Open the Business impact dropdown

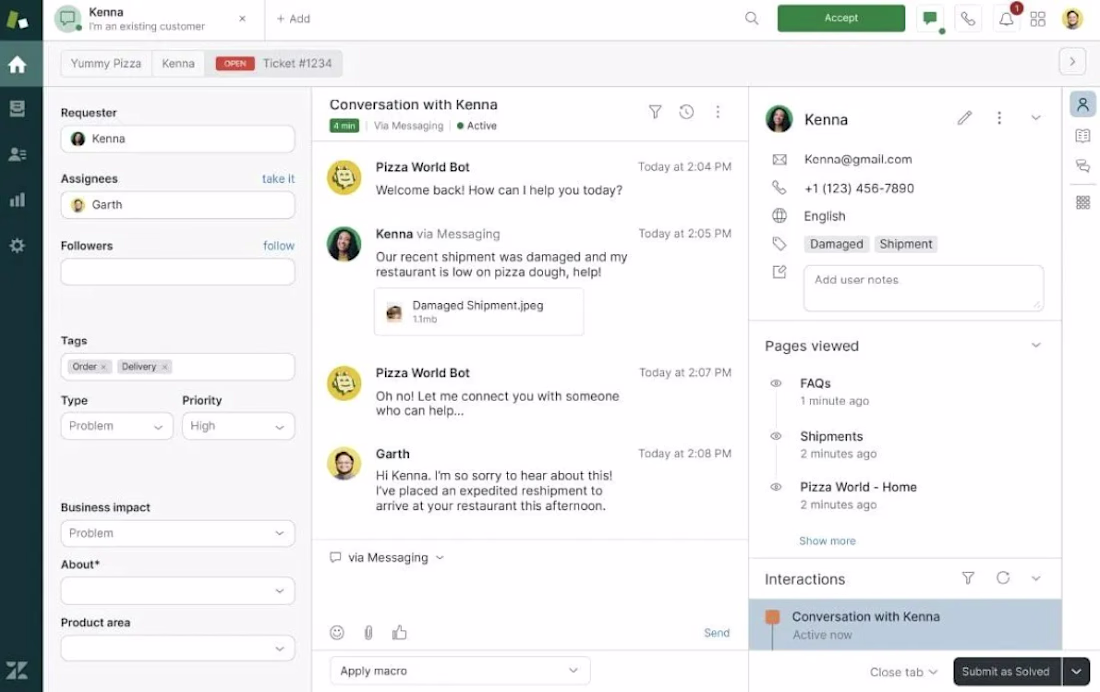point(177,533)
